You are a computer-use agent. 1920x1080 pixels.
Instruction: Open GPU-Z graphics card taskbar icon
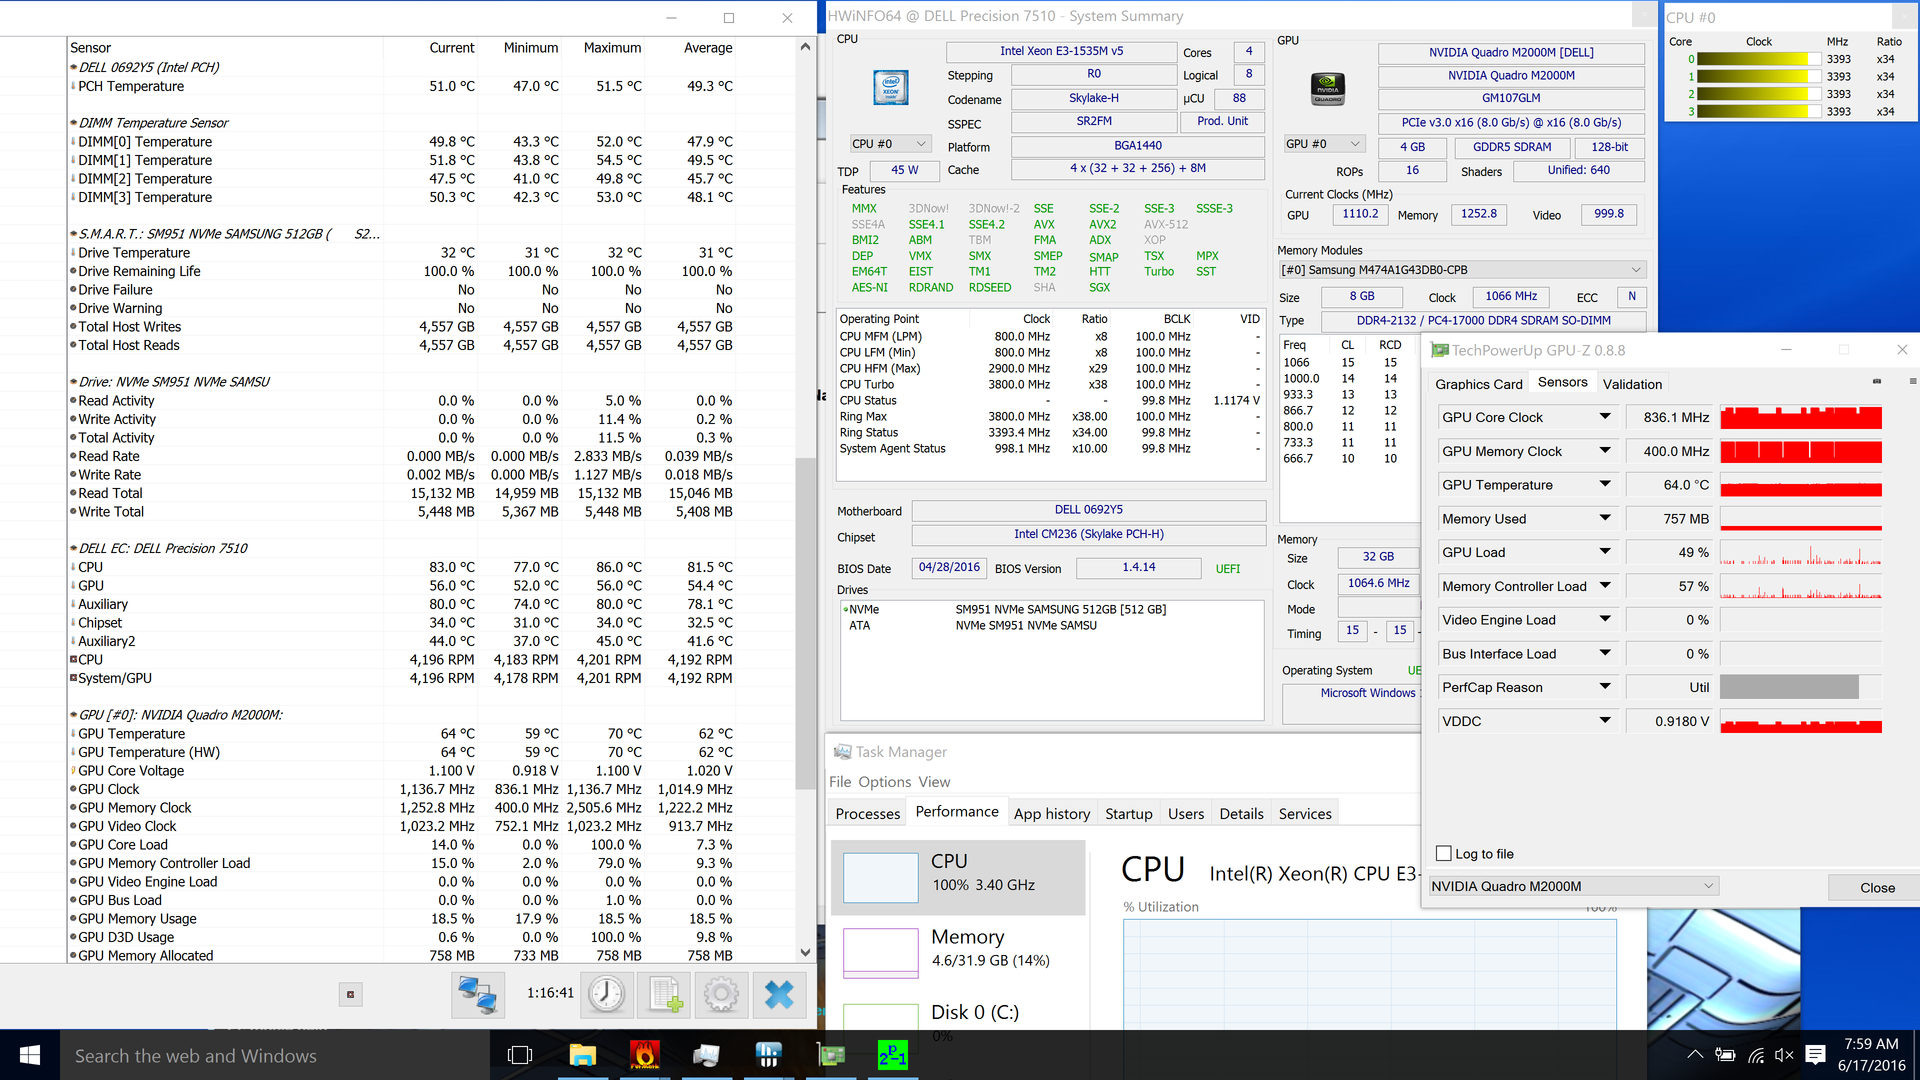pos(830,1055)
